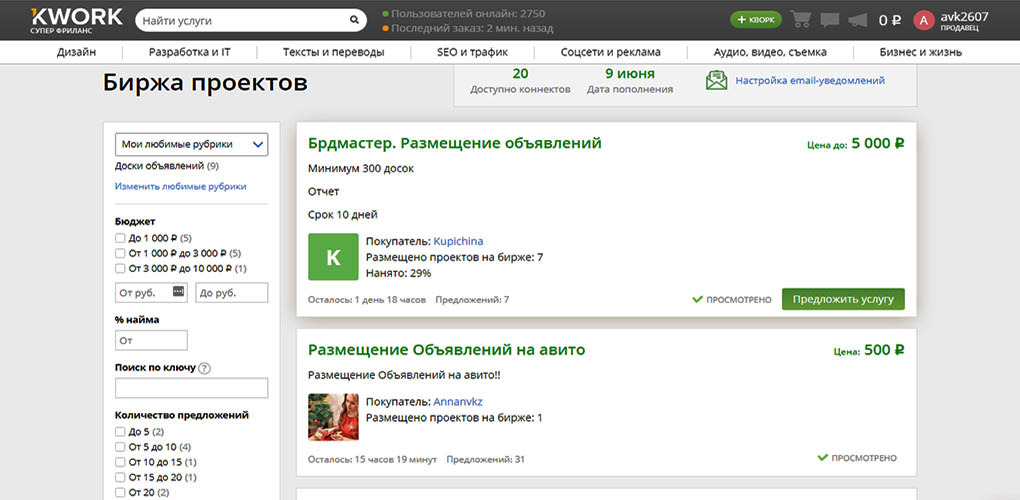
Task: Click the search magnifier icon
Action: [x=354, y=20]
